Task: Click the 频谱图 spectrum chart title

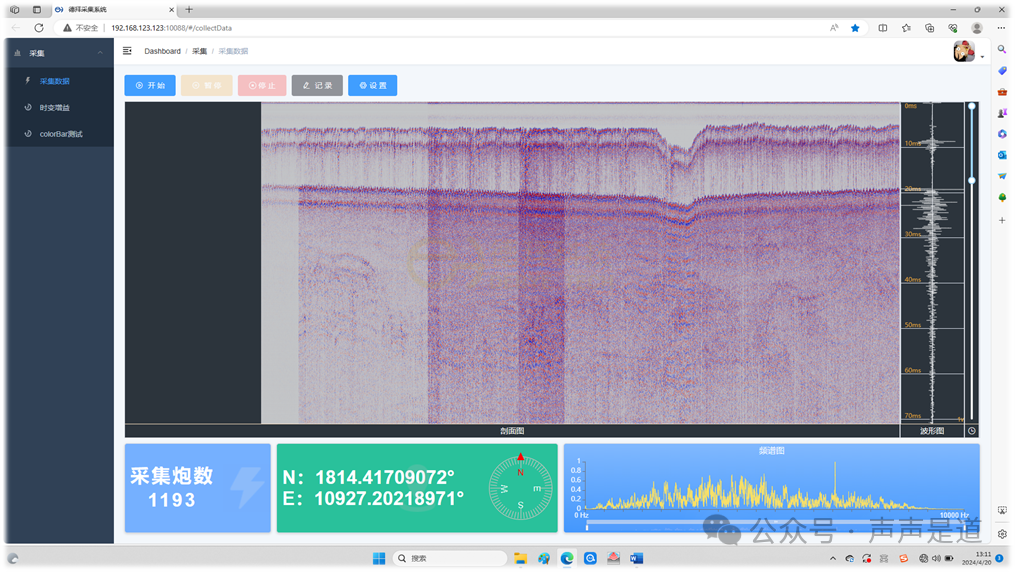Action: pos(772,450)
